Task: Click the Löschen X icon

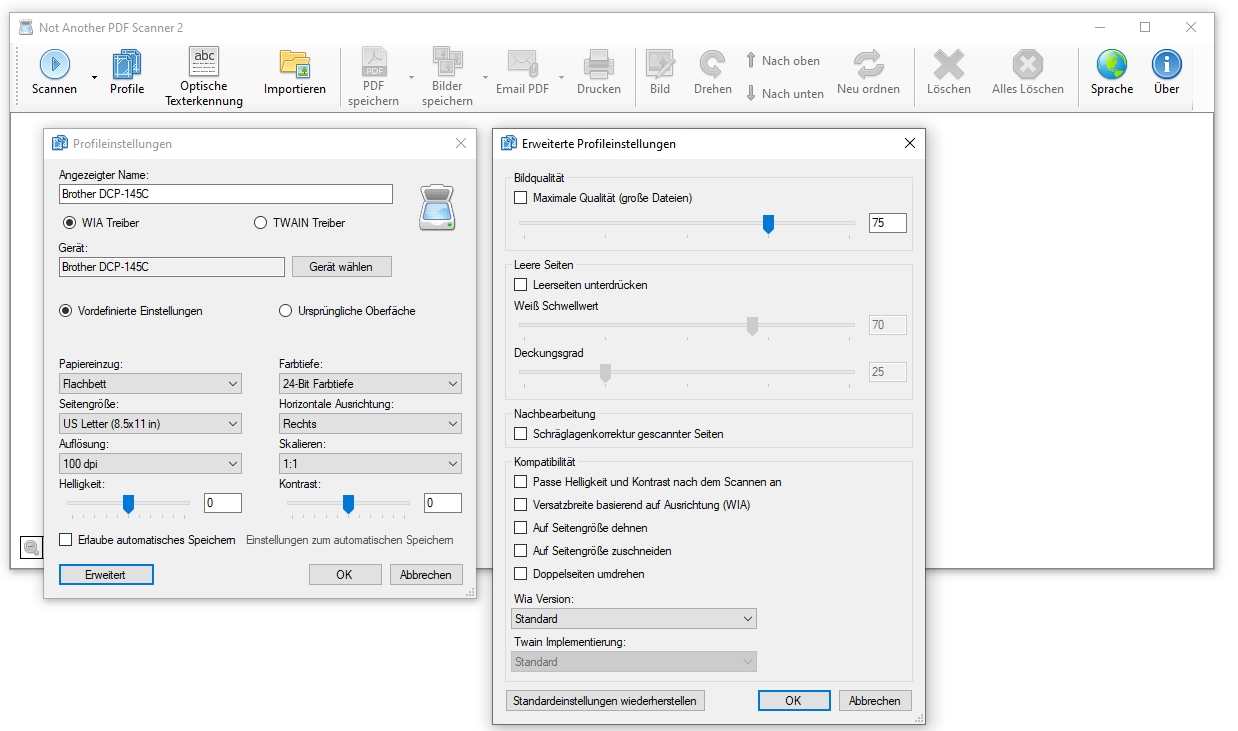Action: click(949, 64)
